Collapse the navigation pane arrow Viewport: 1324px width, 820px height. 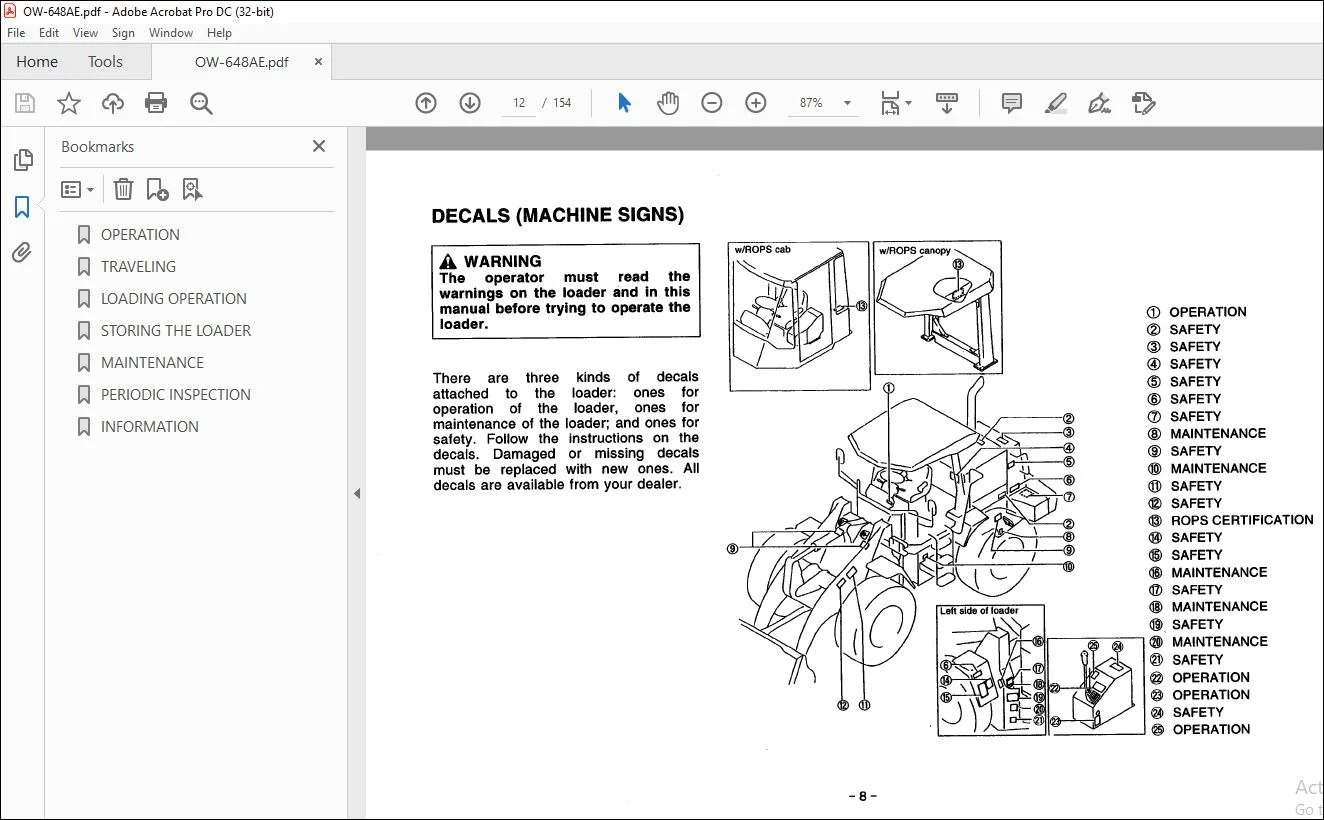(357, 493)
